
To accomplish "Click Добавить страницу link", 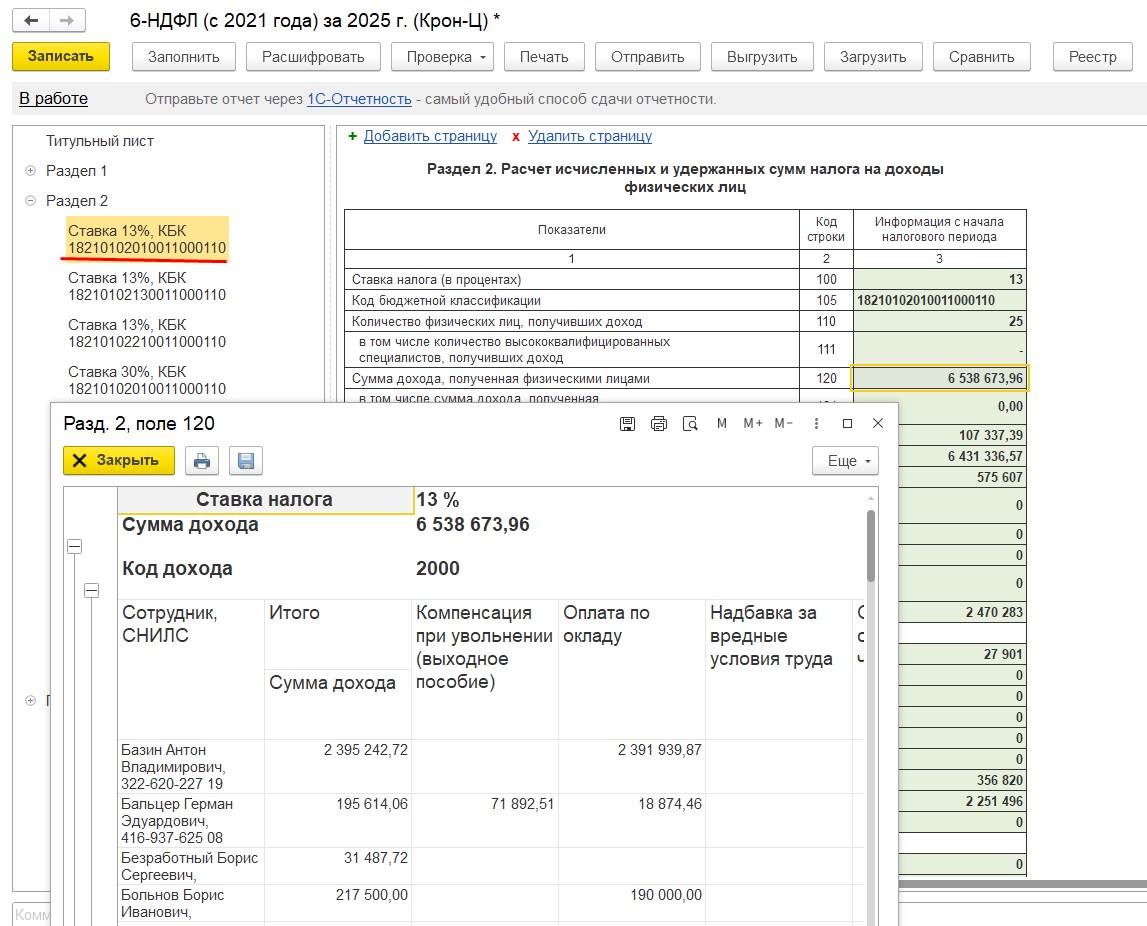I will click(430, 136).
